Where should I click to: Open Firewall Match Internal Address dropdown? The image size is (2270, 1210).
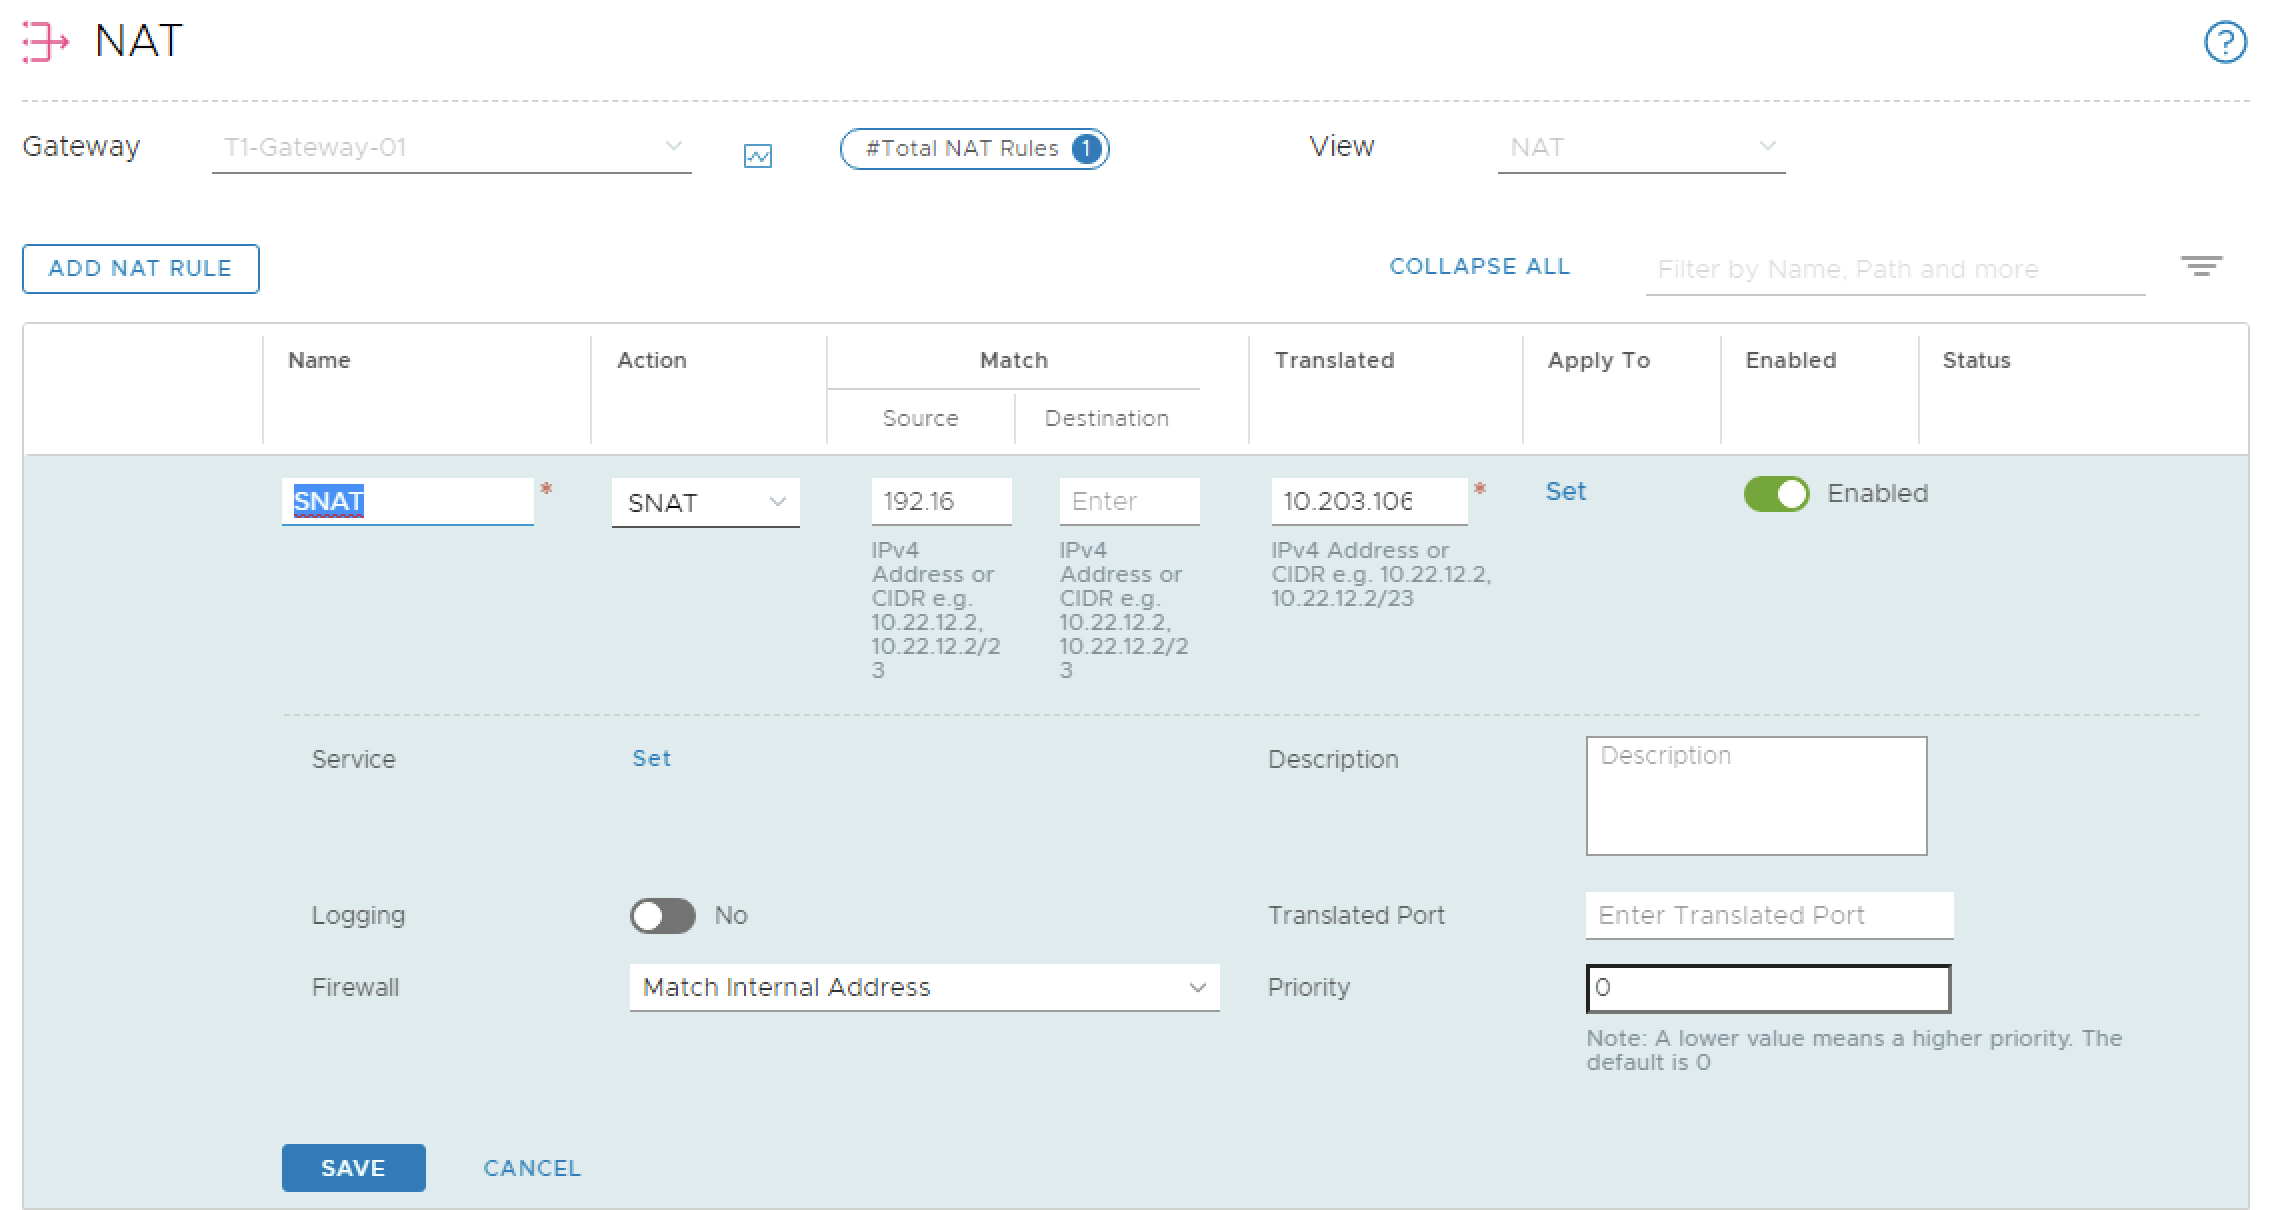coord(923,988)
